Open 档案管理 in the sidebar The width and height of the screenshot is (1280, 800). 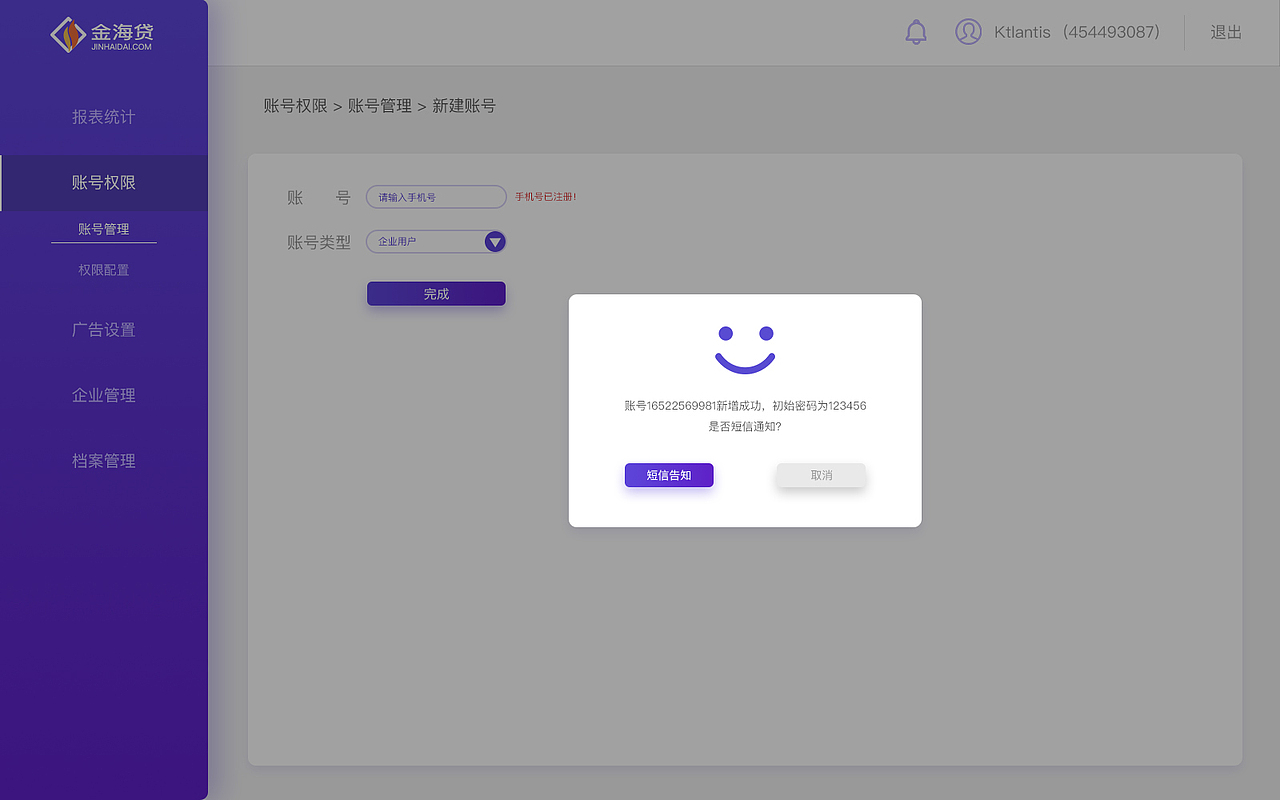104,460
